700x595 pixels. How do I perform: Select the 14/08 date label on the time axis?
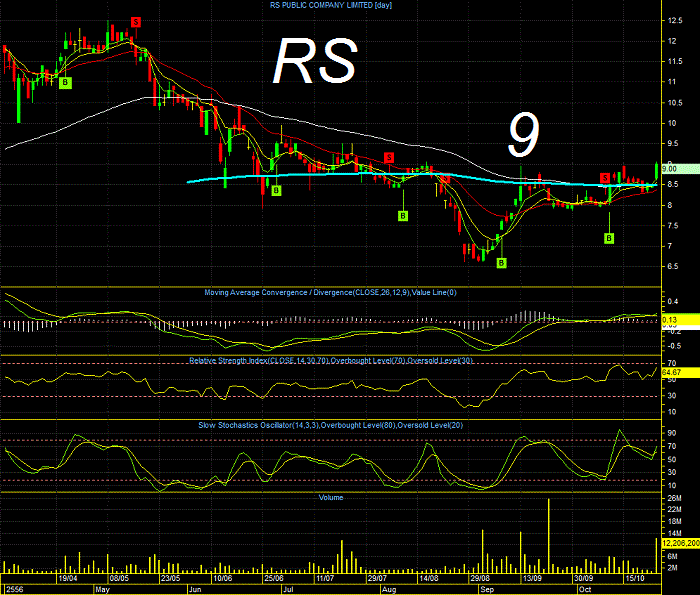click(x=429, y=578)
